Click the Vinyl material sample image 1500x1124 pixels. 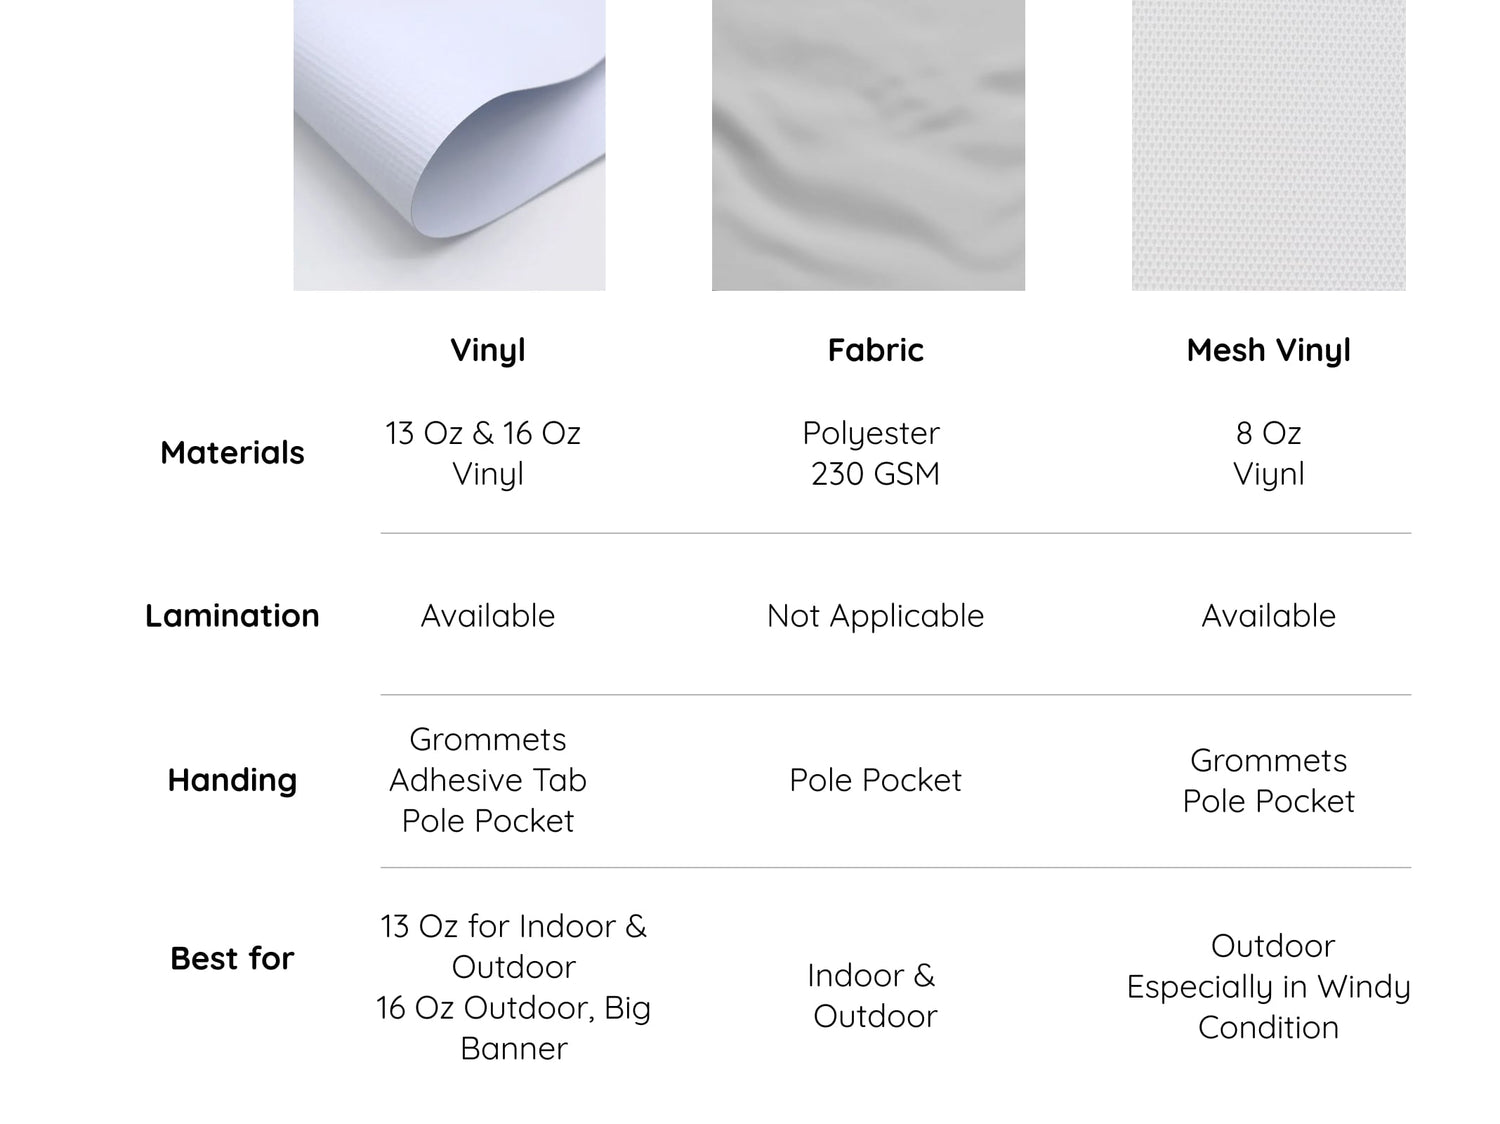tap(449, 145)
